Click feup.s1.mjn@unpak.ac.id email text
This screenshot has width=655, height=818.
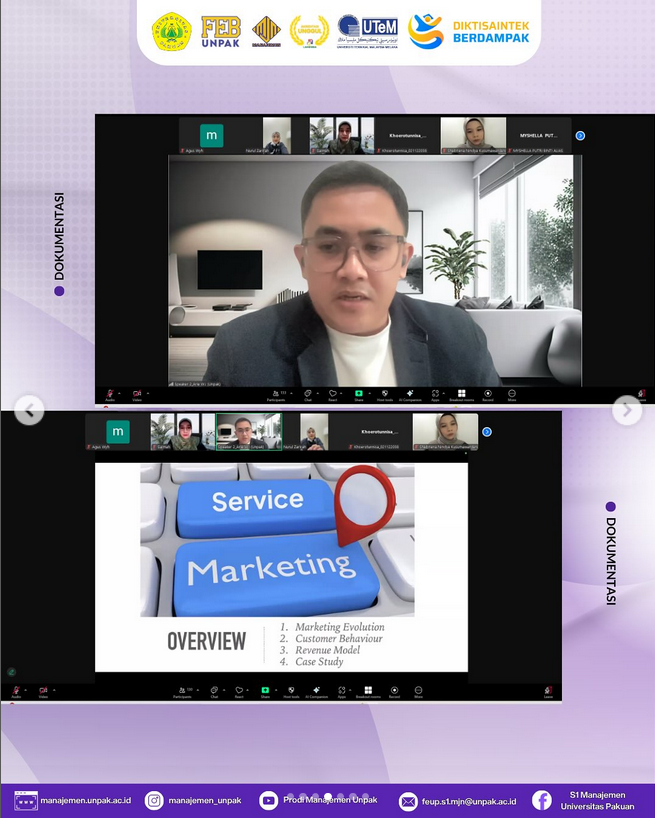click(x=469, y=801)
